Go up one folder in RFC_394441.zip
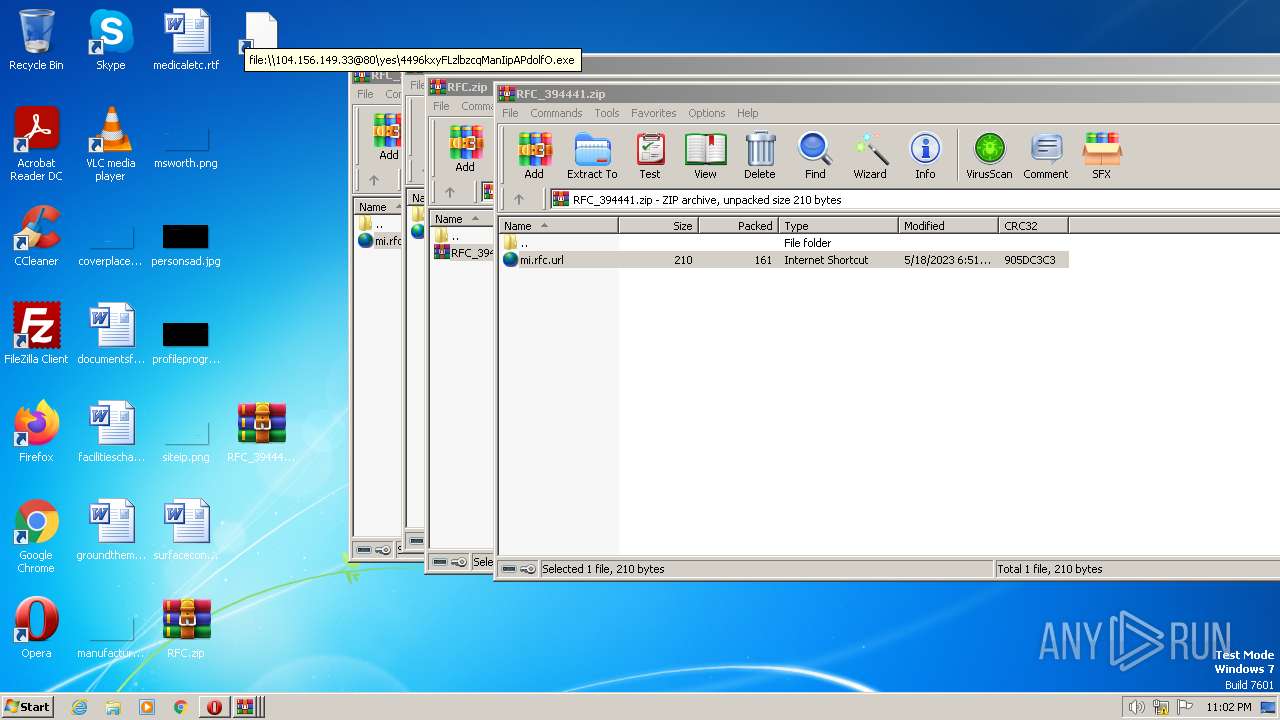 pos(518,199)
